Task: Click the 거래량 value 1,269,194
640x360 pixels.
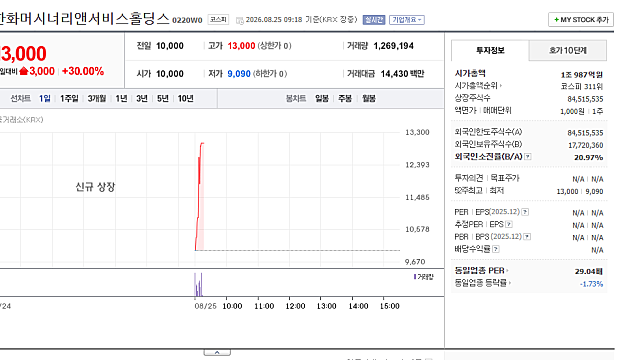Action: coord(393,46)
